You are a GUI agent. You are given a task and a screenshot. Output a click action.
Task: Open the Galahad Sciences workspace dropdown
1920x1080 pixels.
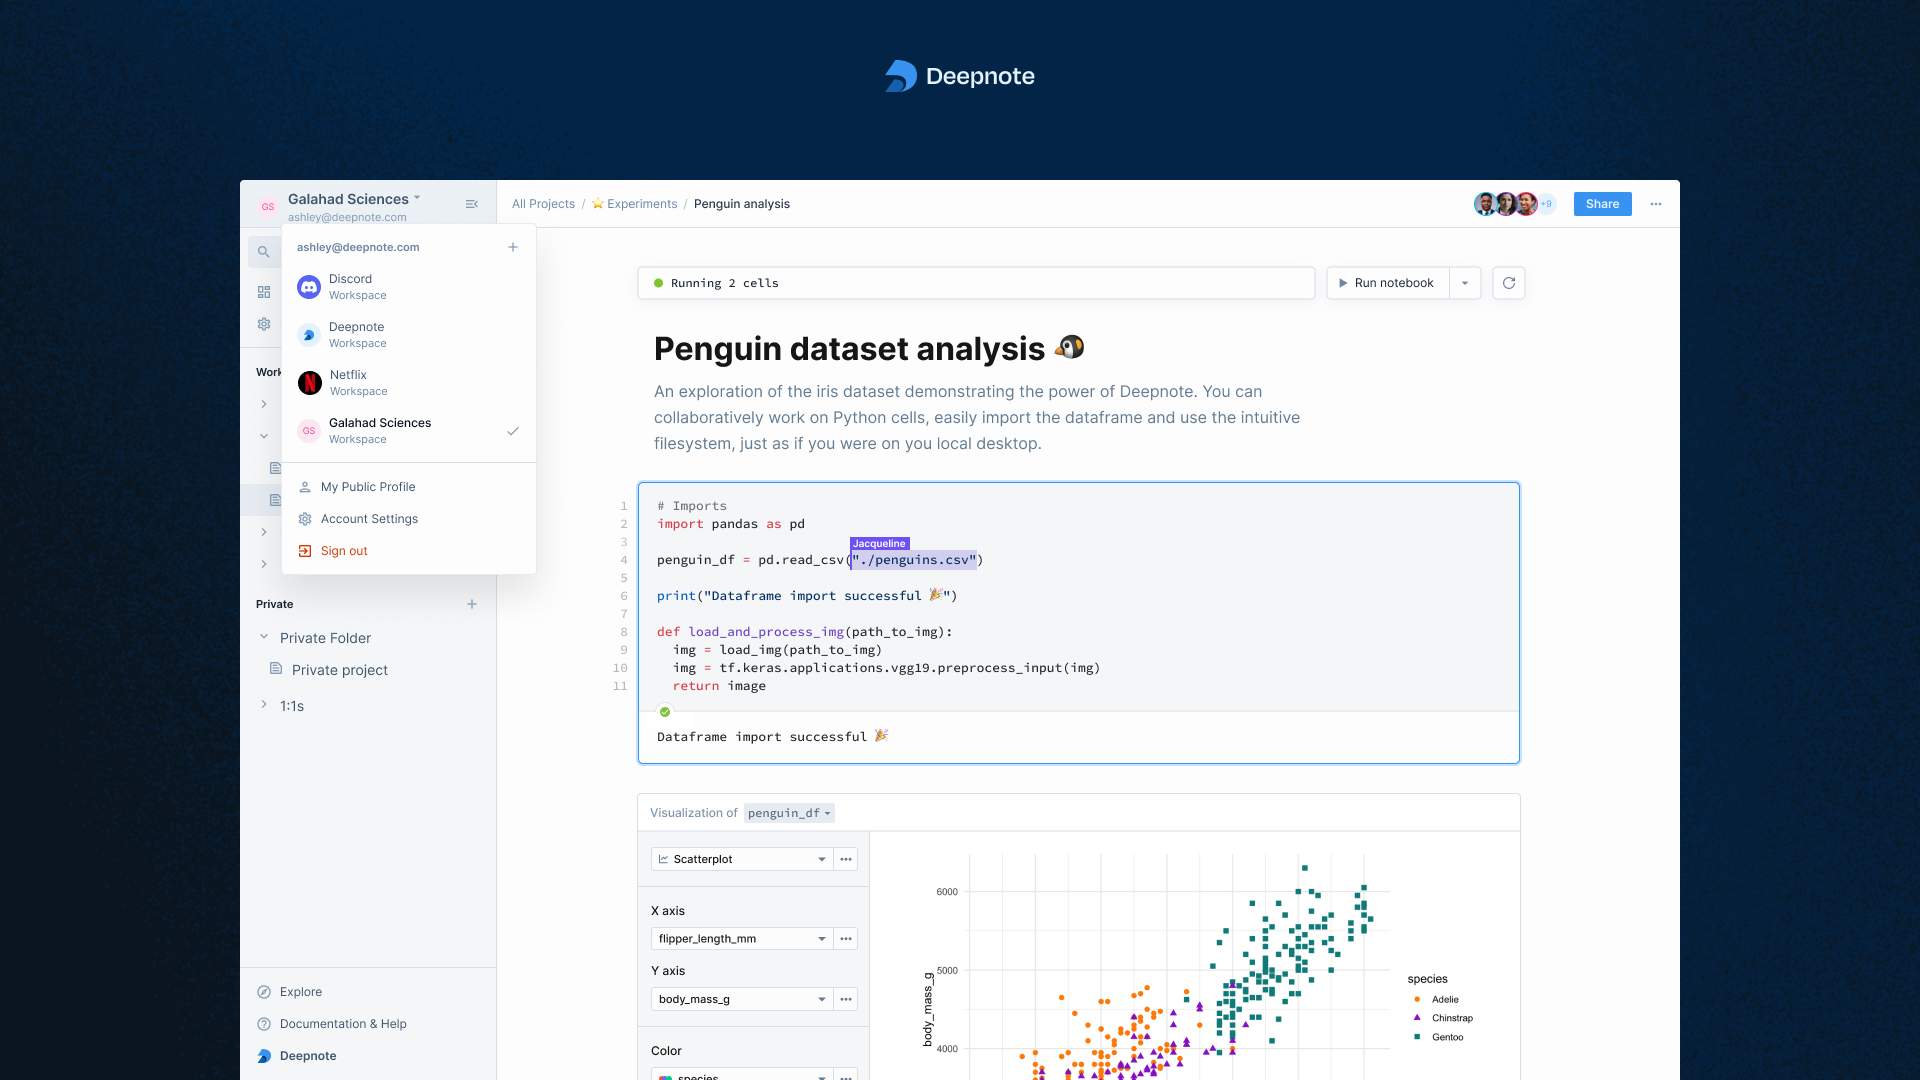[x=354, y=199]
